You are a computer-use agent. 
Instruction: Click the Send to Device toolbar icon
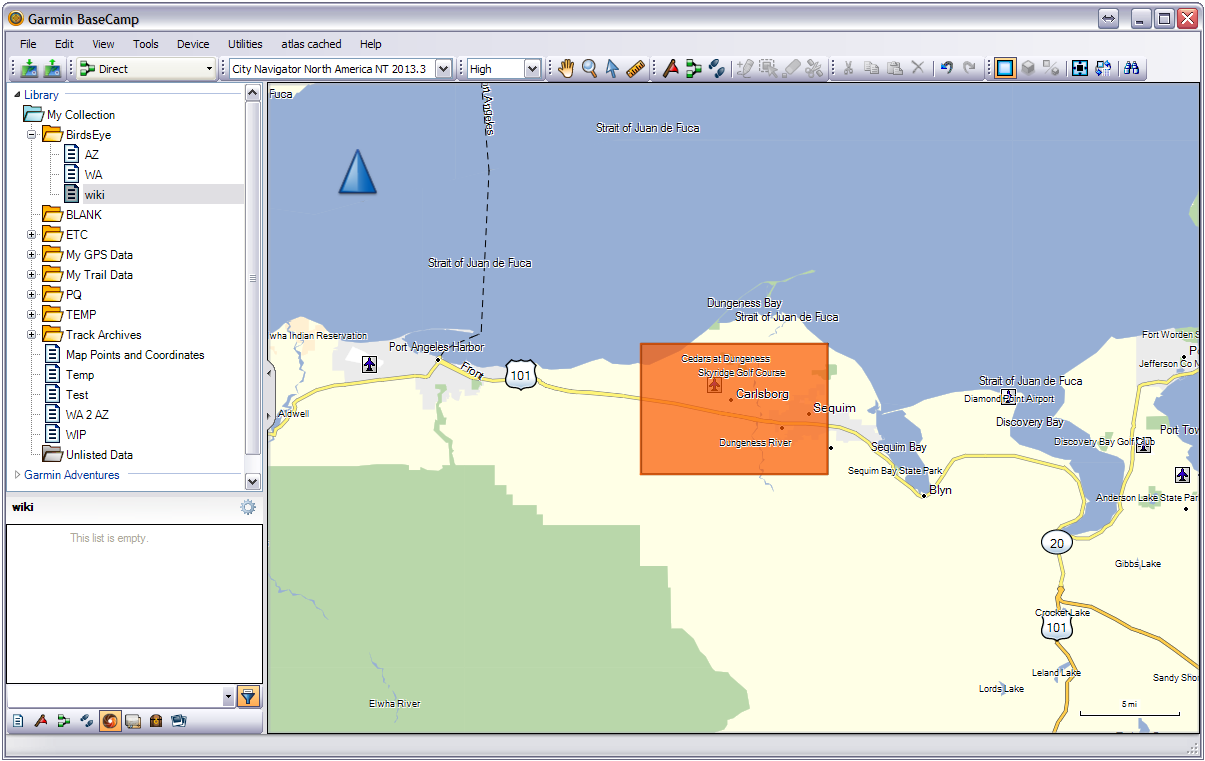click(29, 69)
